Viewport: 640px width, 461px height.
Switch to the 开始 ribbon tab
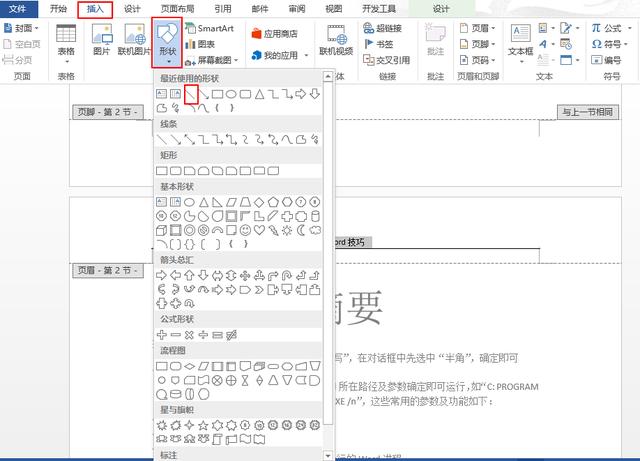(58, 9)
